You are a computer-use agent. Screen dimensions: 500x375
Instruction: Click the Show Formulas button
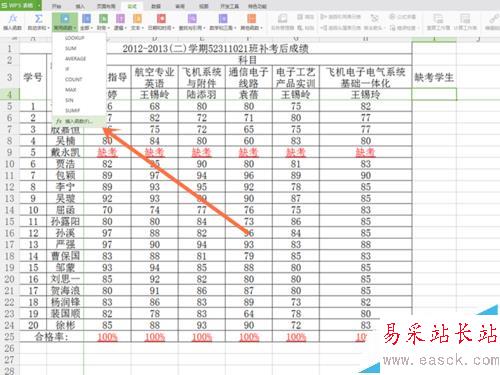403,17
